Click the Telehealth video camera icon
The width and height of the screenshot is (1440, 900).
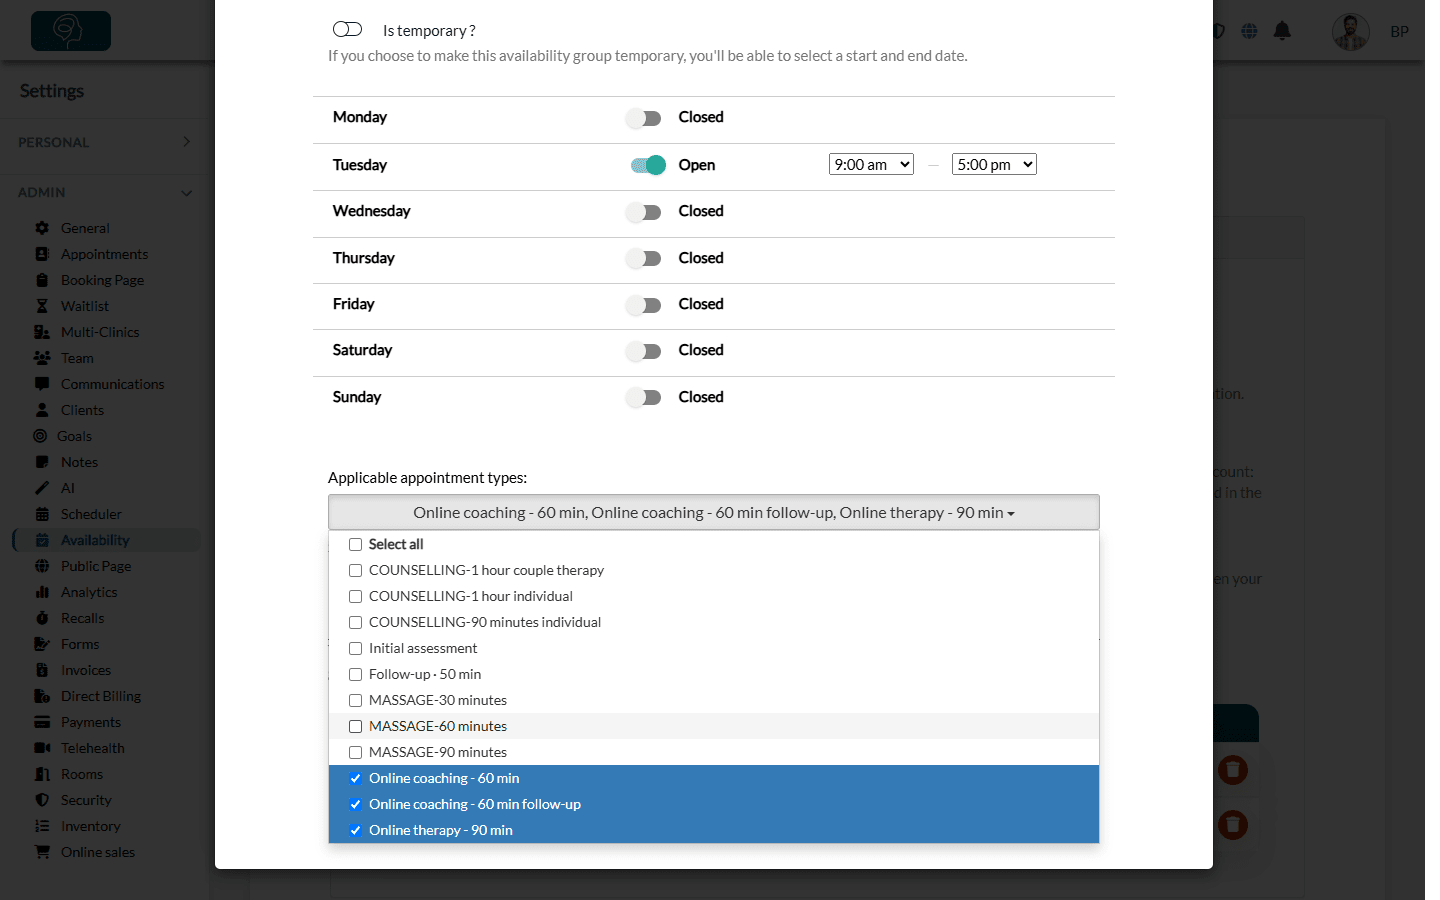pos(42,748)
